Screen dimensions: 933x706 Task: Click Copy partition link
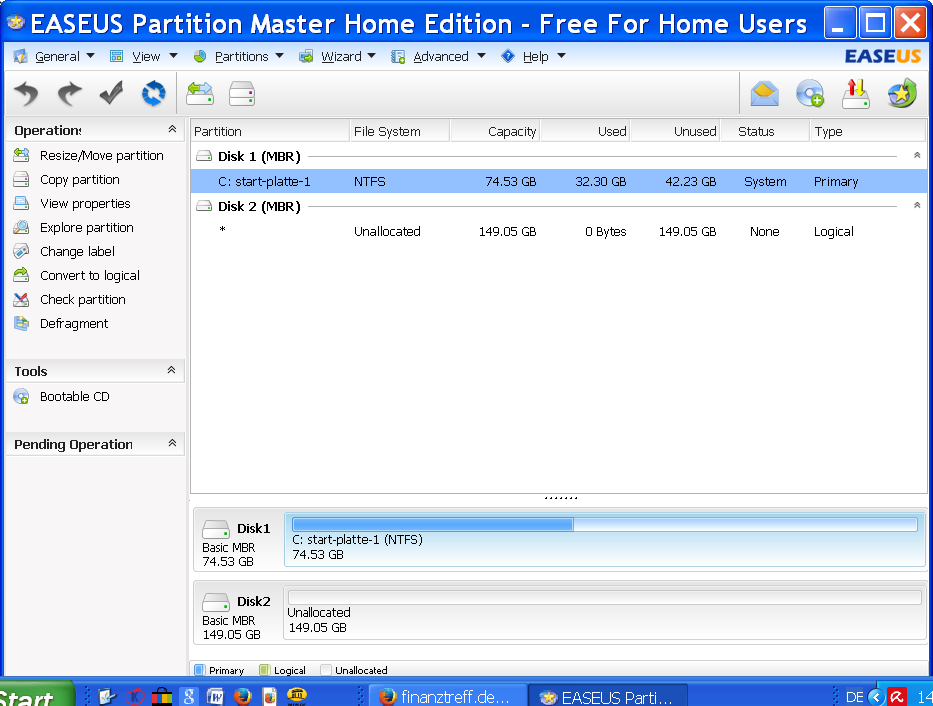(x=80, y=180)
